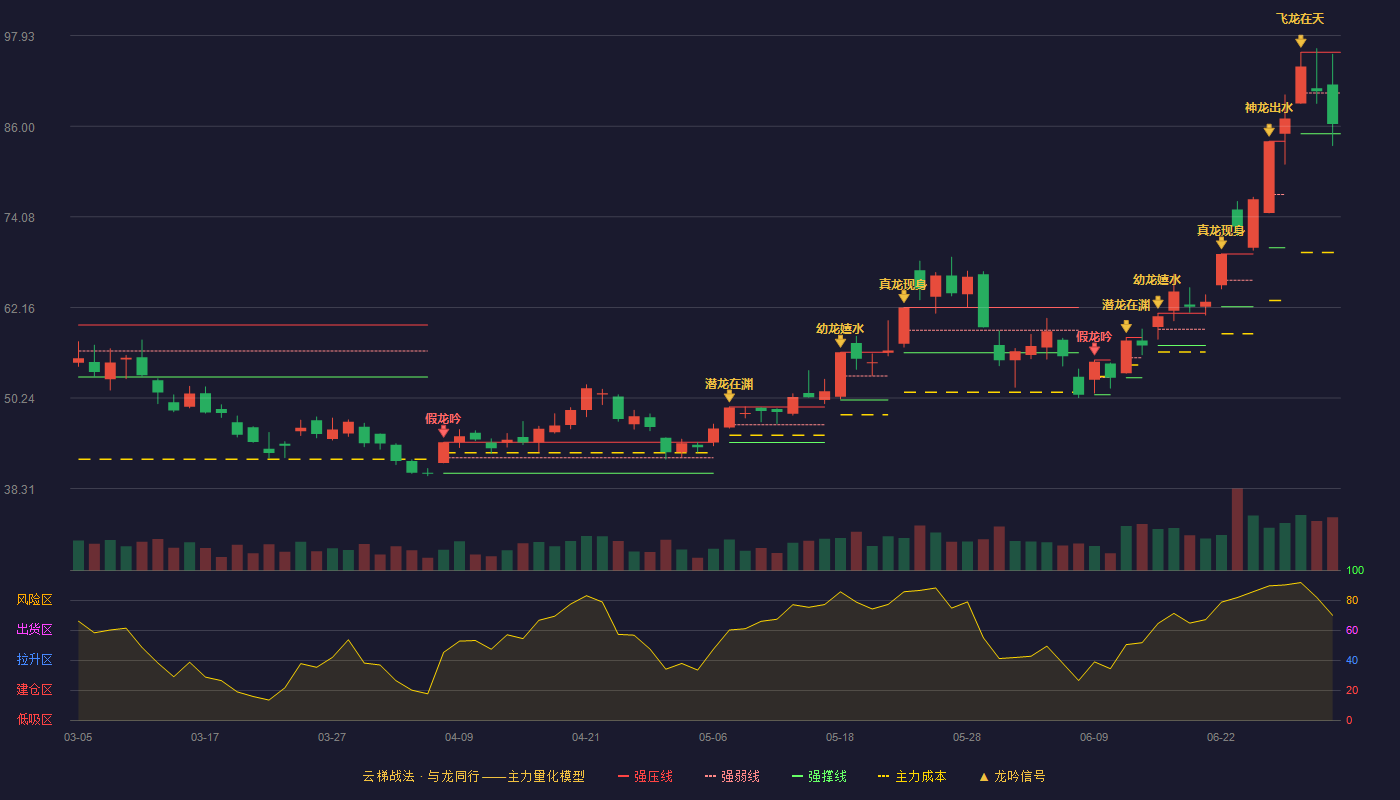Click the 100 indicator scale label

pyautogui.click(x=1355, y=570)
